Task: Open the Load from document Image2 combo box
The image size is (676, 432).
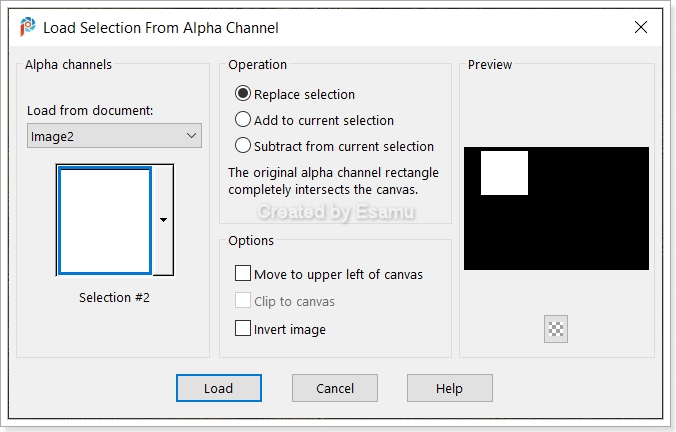Action: click(114, 136)
